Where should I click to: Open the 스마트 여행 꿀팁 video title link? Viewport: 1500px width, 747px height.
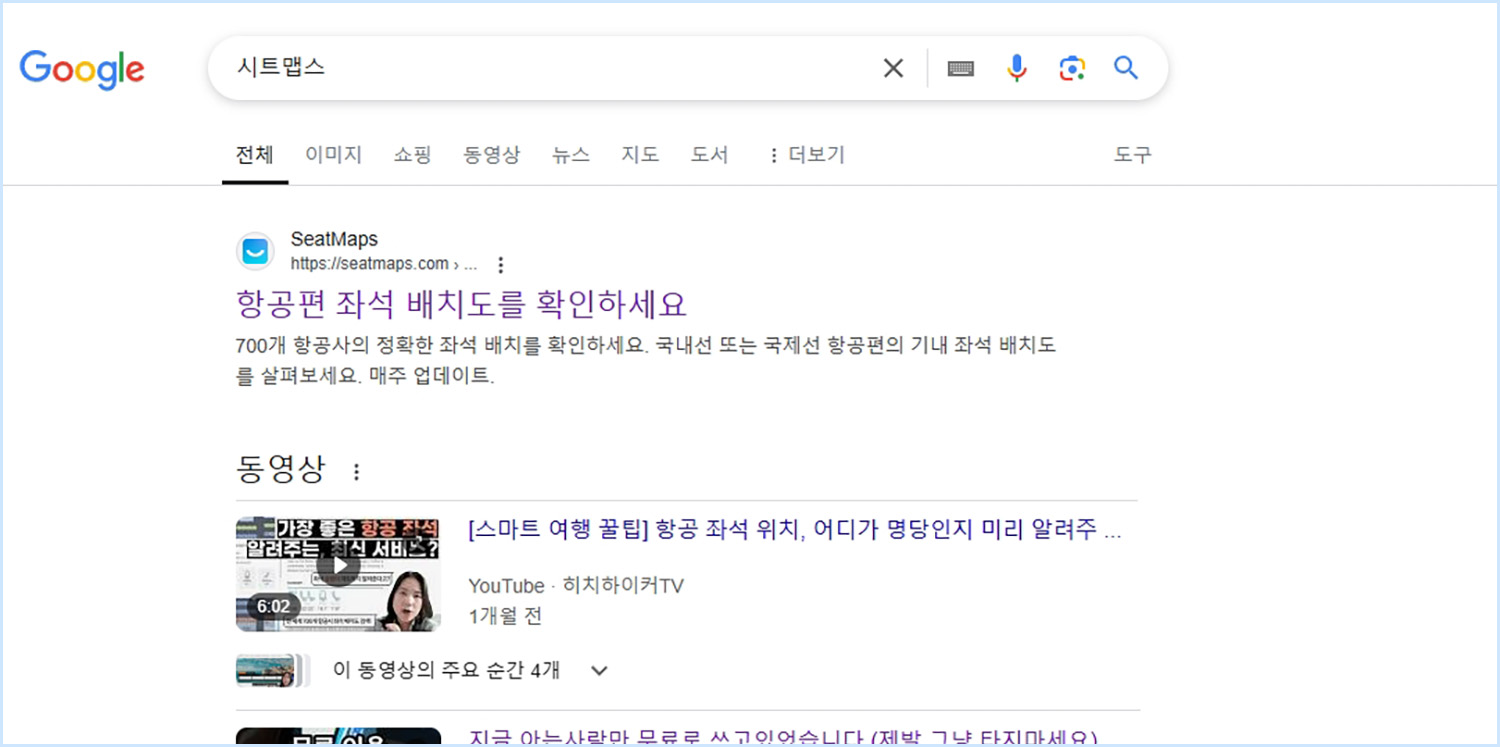click(x=795, y=531)
